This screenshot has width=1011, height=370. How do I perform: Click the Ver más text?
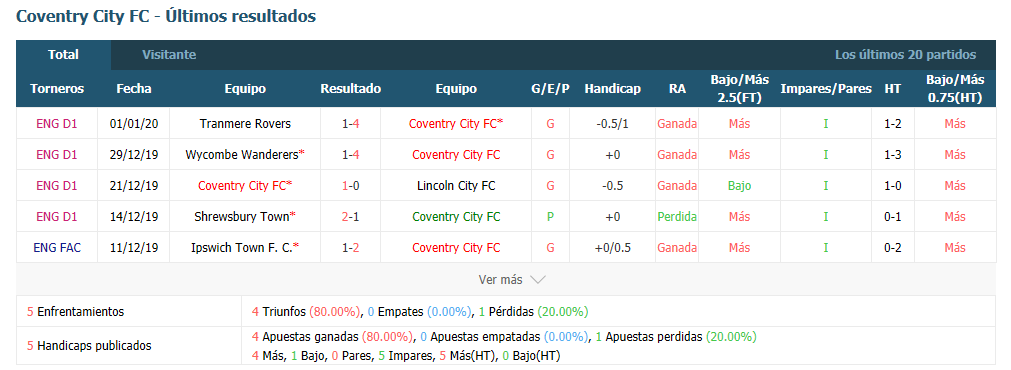500,280
